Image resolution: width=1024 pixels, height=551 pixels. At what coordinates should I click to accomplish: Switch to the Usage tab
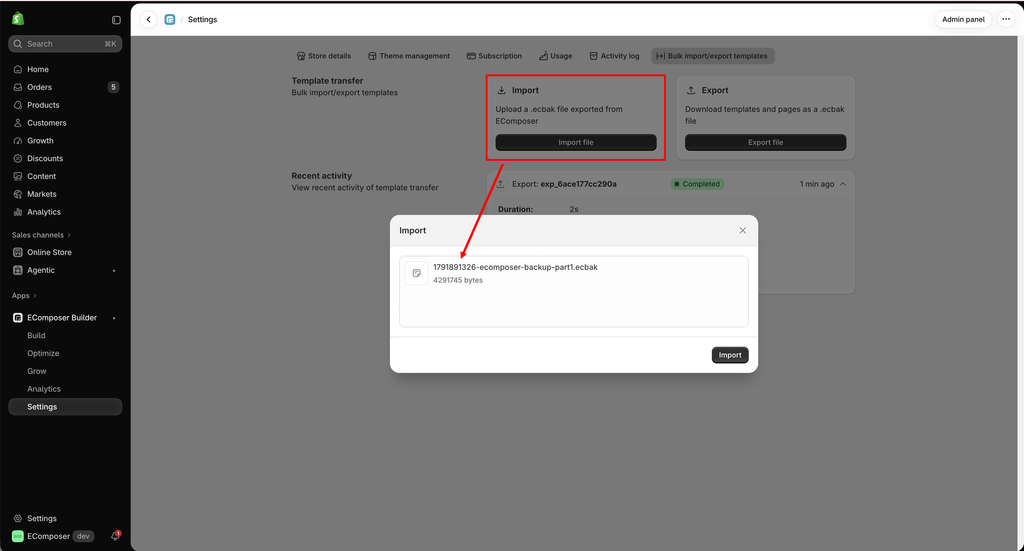tap(556, 56)
